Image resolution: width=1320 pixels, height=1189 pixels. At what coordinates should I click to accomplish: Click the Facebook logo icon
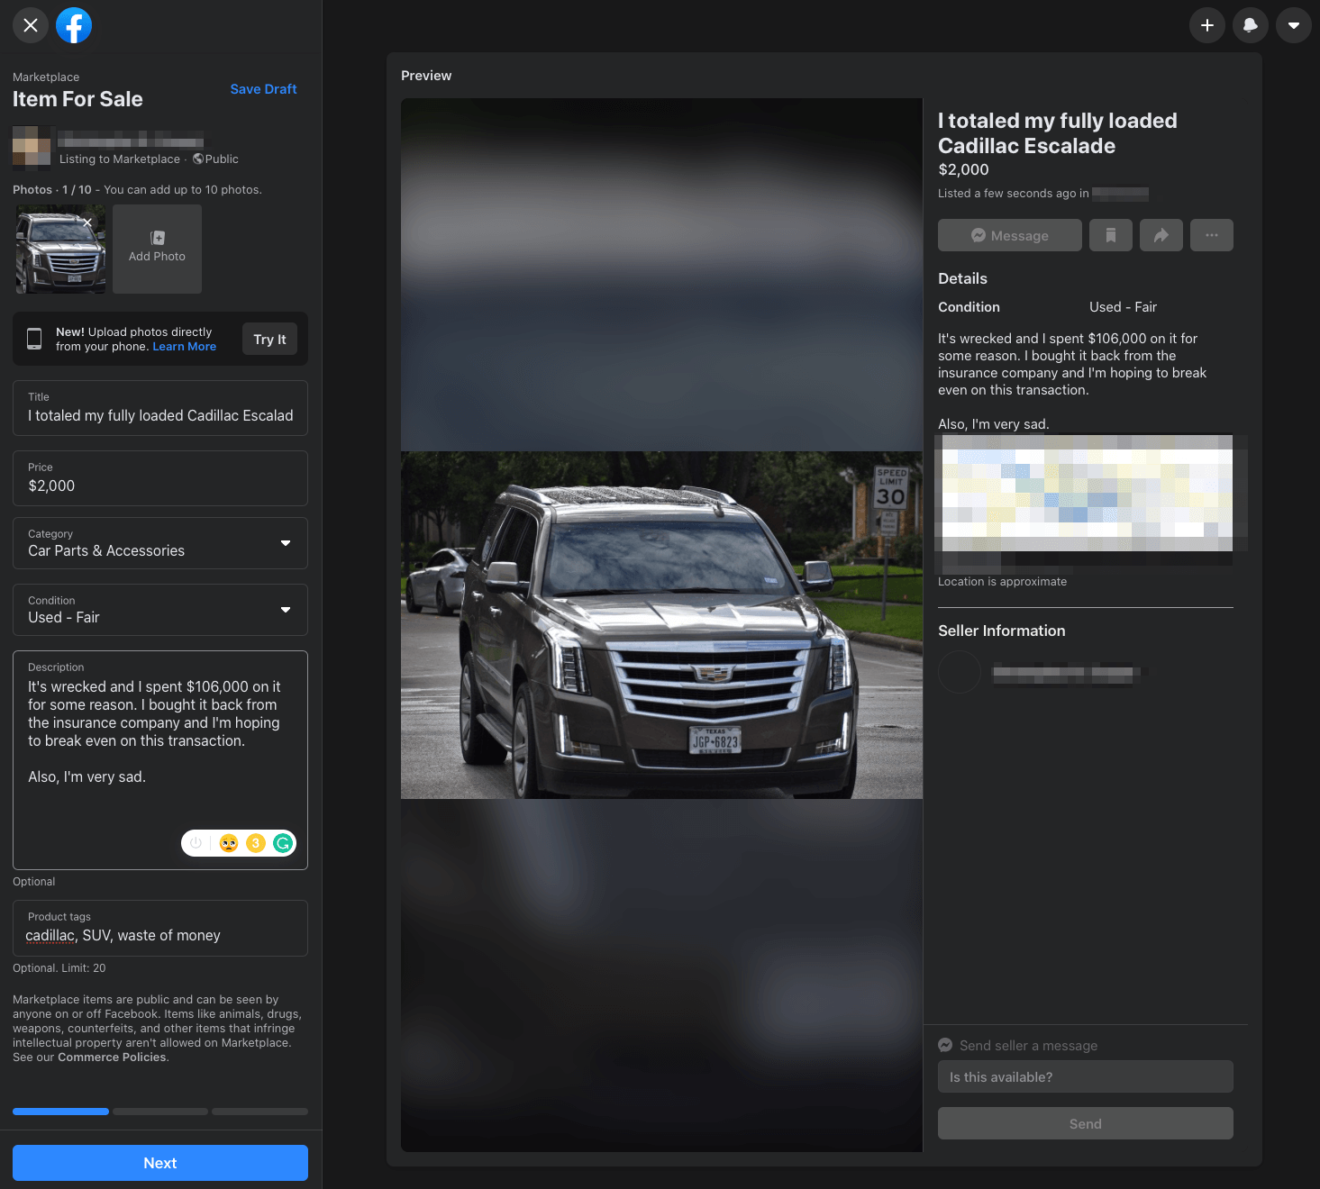(74, 25)
